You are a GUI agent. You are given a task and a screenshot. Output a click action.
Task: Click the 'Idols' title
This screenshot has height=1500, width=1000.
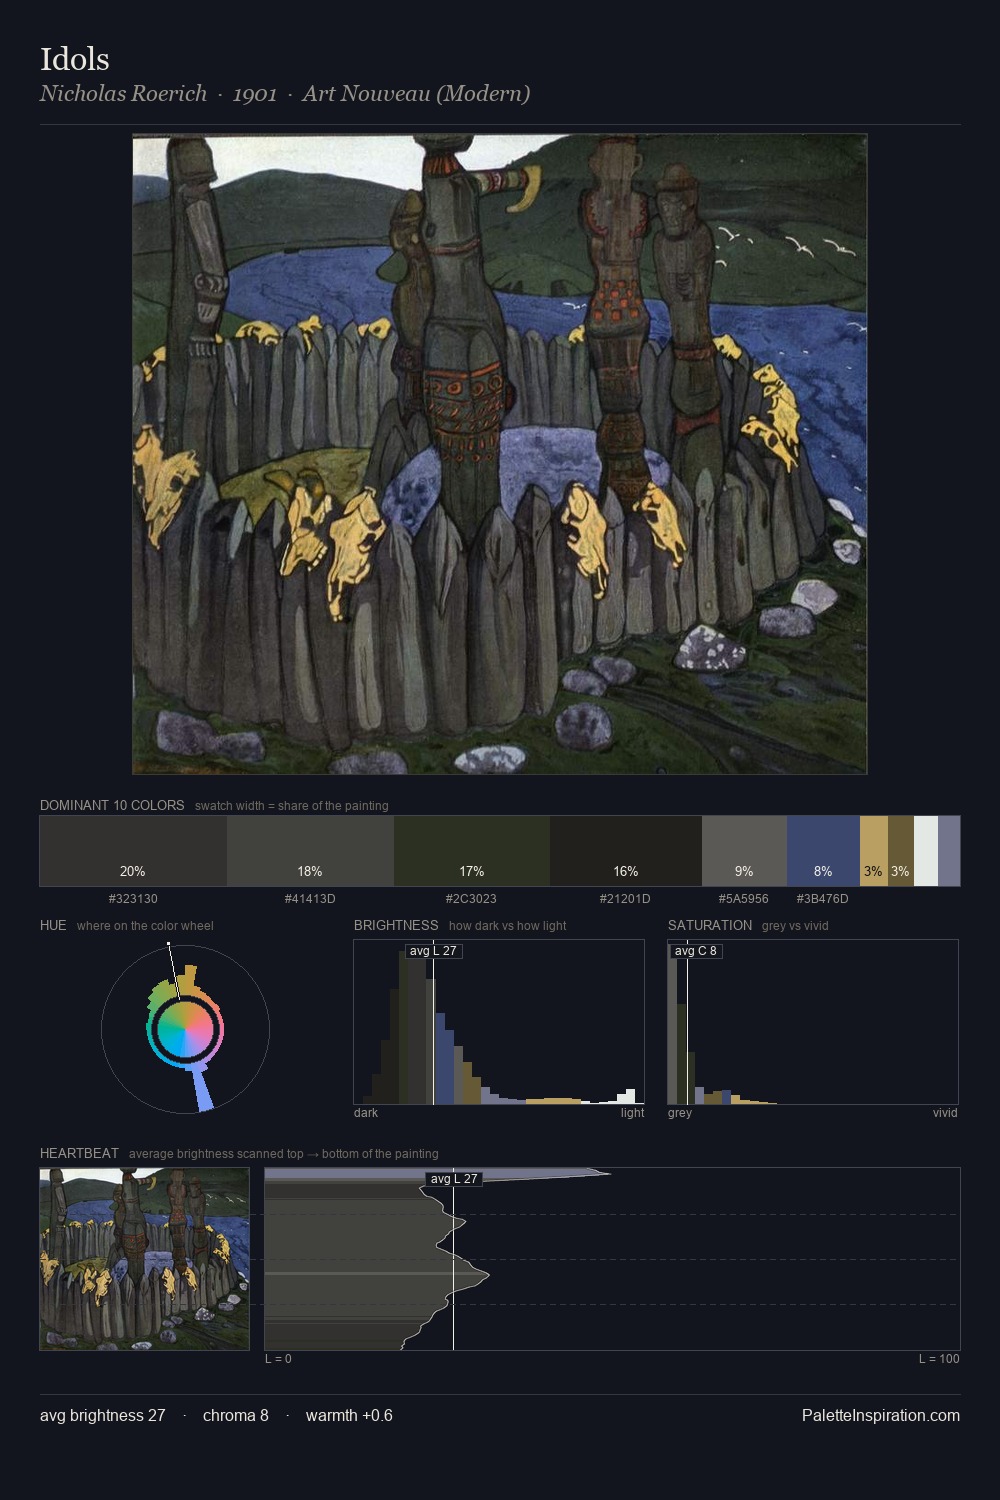(x=75, y=59)
